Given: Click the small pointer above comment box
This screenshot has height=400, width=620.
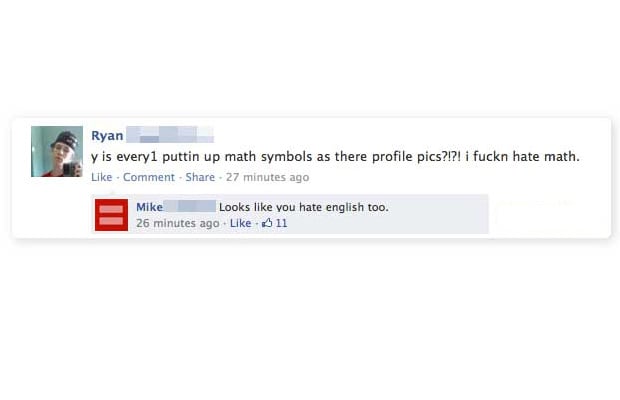Looking at the screenshot, I should point(112,192).
